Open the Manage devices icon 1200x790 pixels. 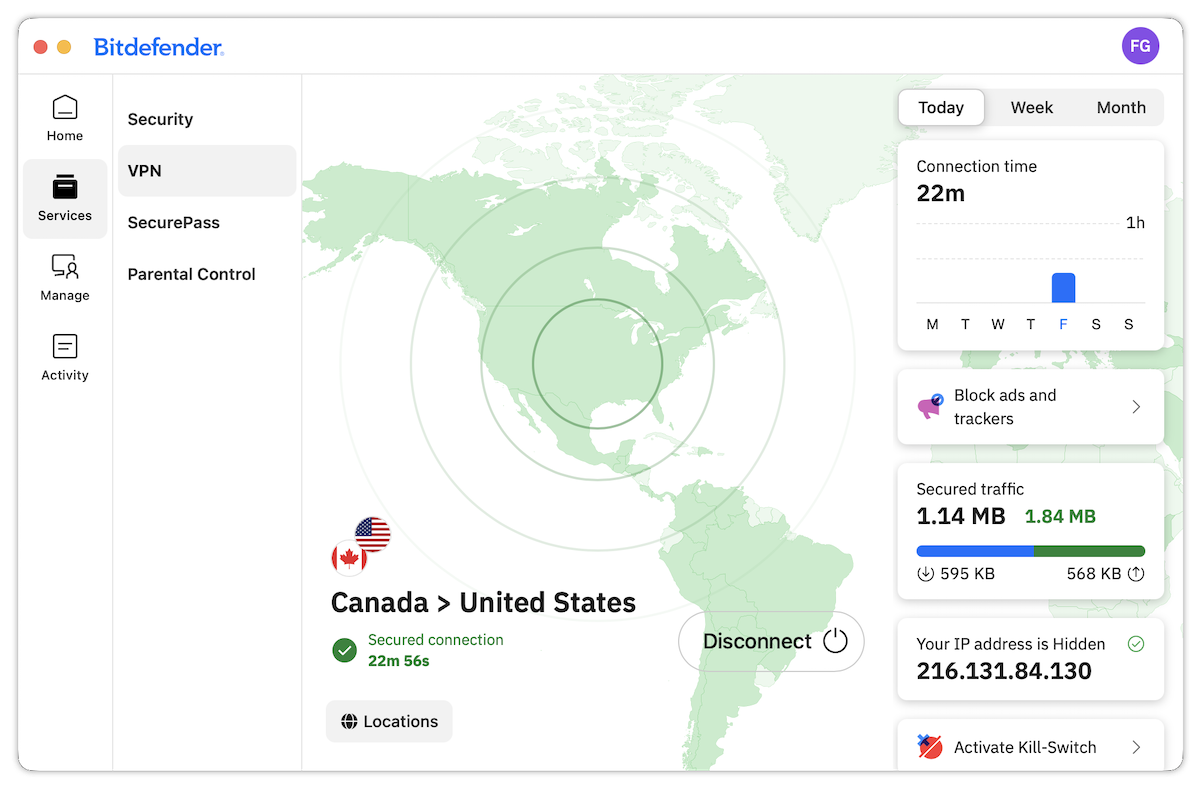coord(65,267)
